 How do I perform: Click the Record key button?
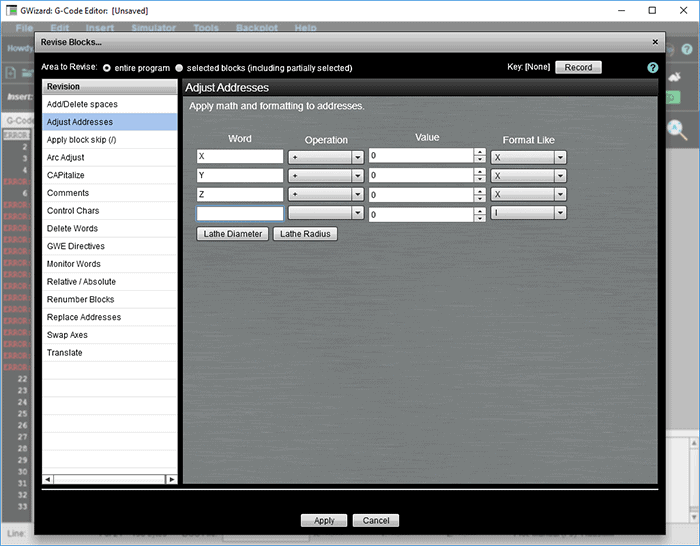578,67
